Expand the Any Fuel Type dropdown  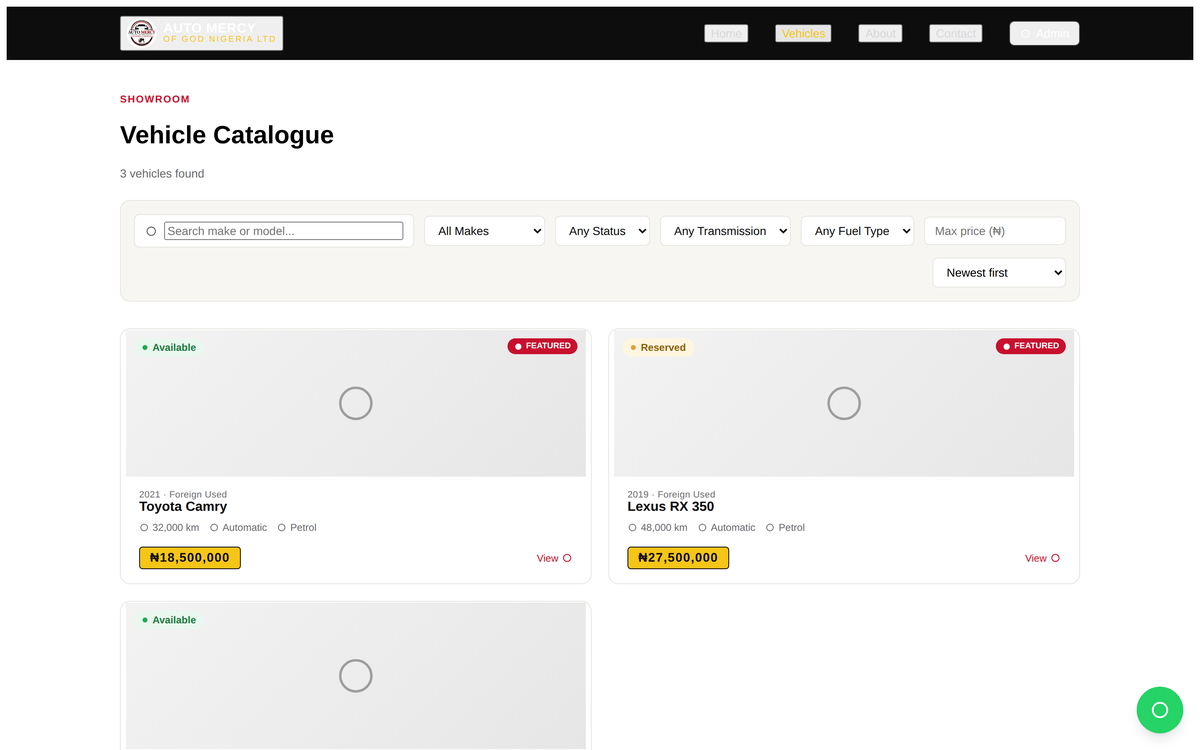857,231
